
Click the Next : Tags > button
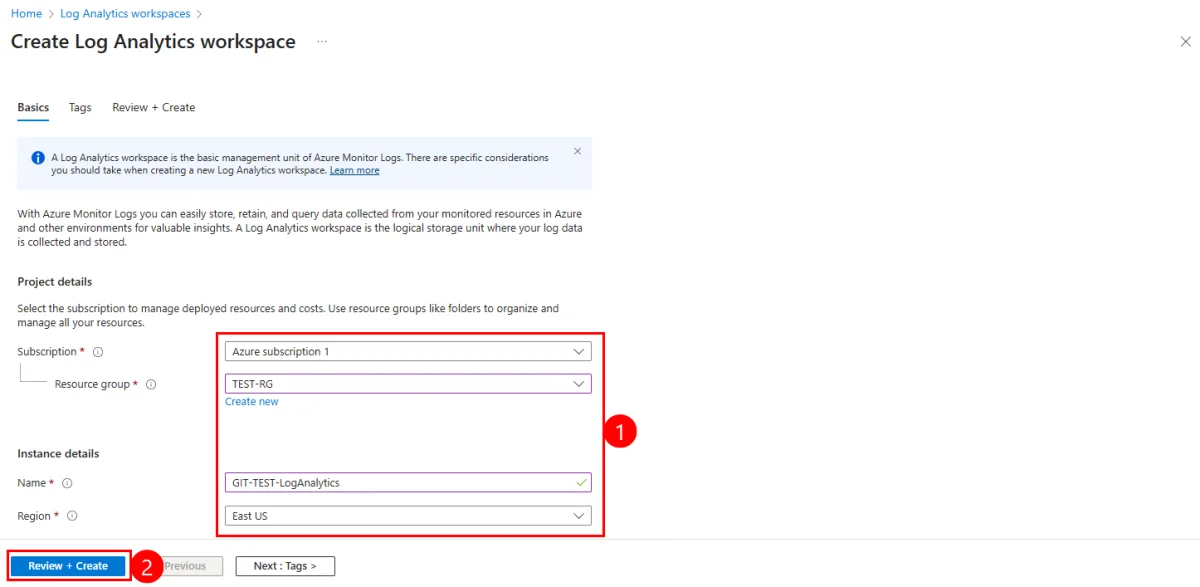click(x=285, y=566)
